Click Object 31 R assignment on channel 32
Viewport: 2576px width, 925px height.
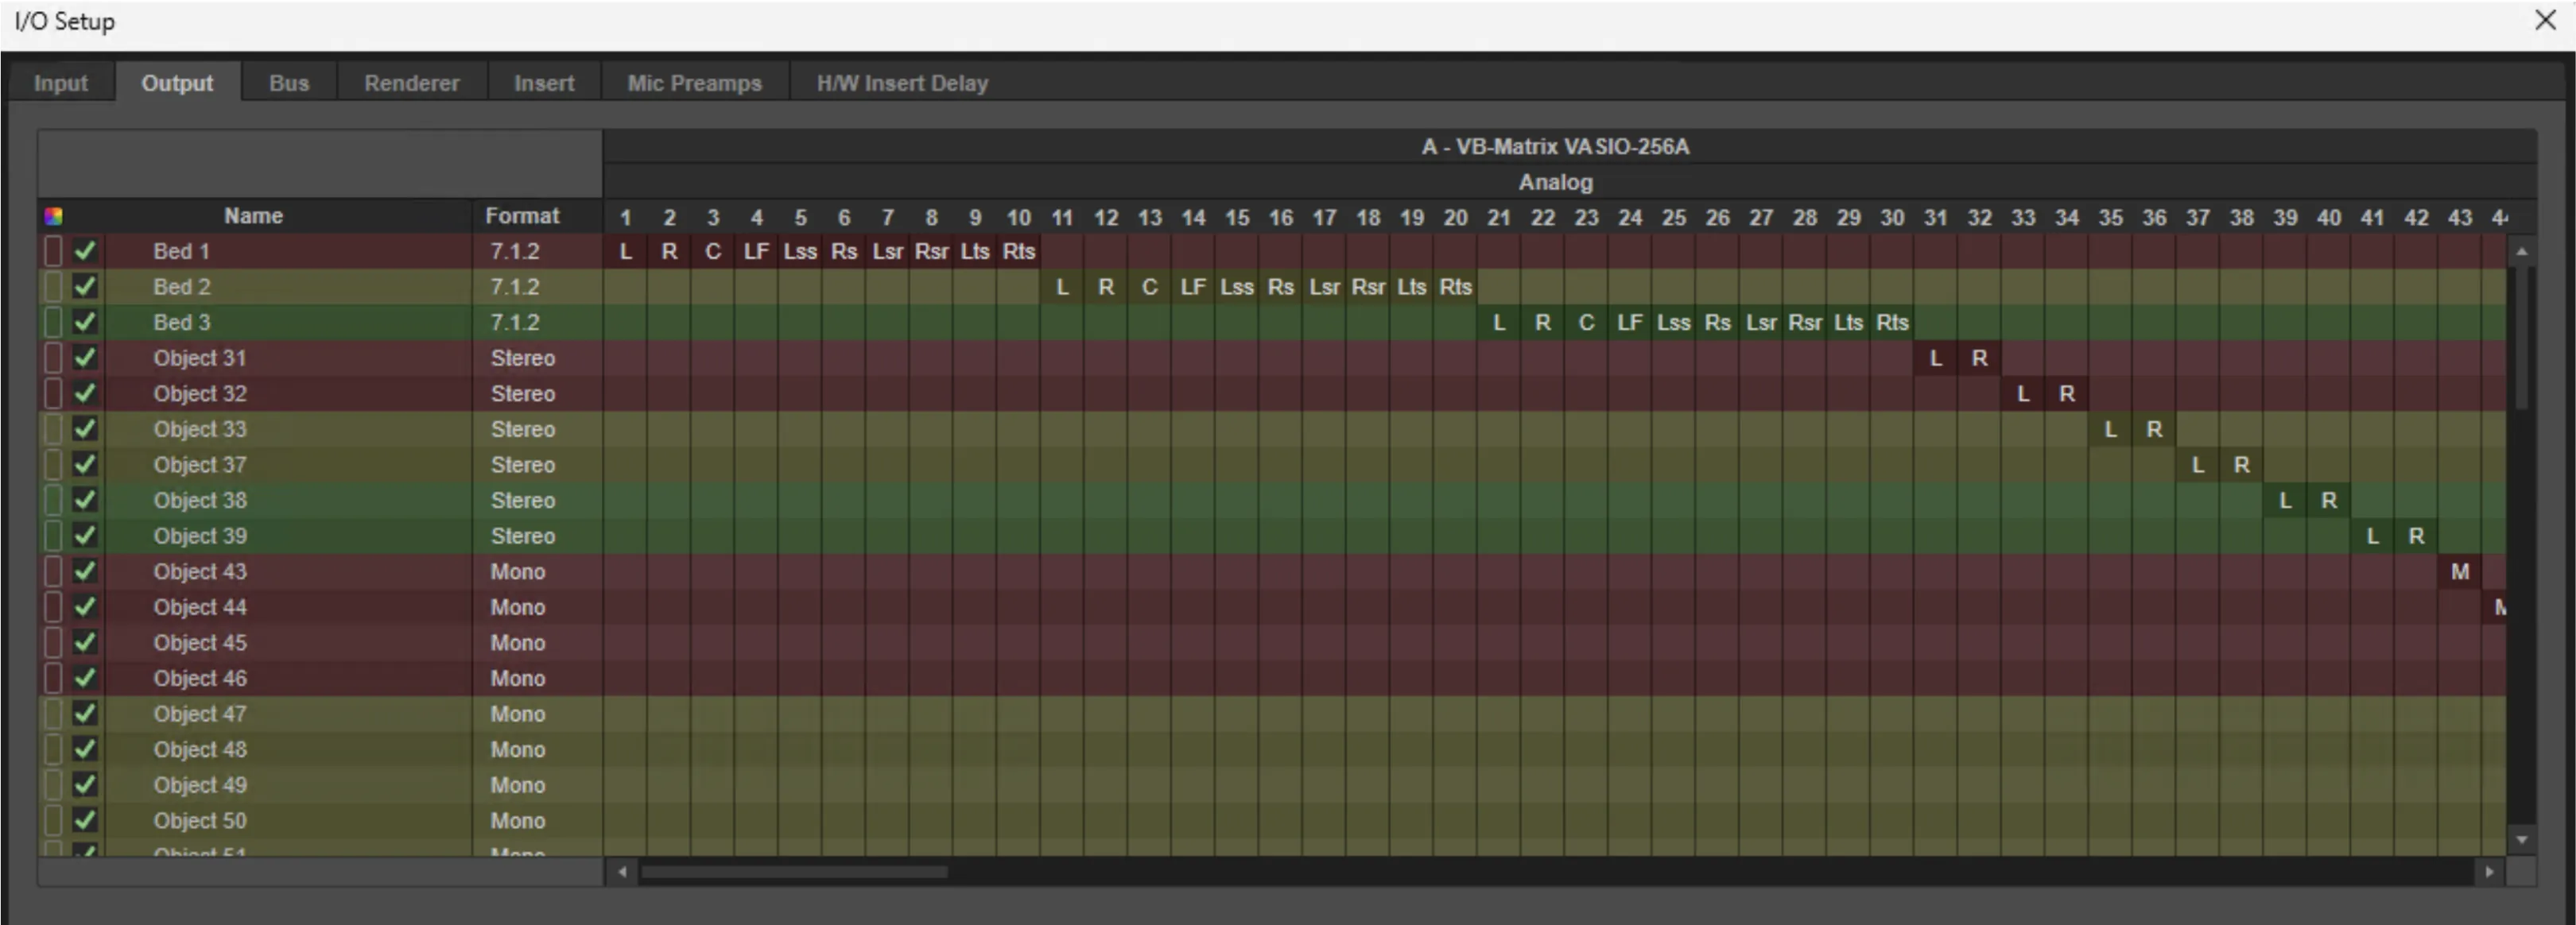click(1979, 358)
